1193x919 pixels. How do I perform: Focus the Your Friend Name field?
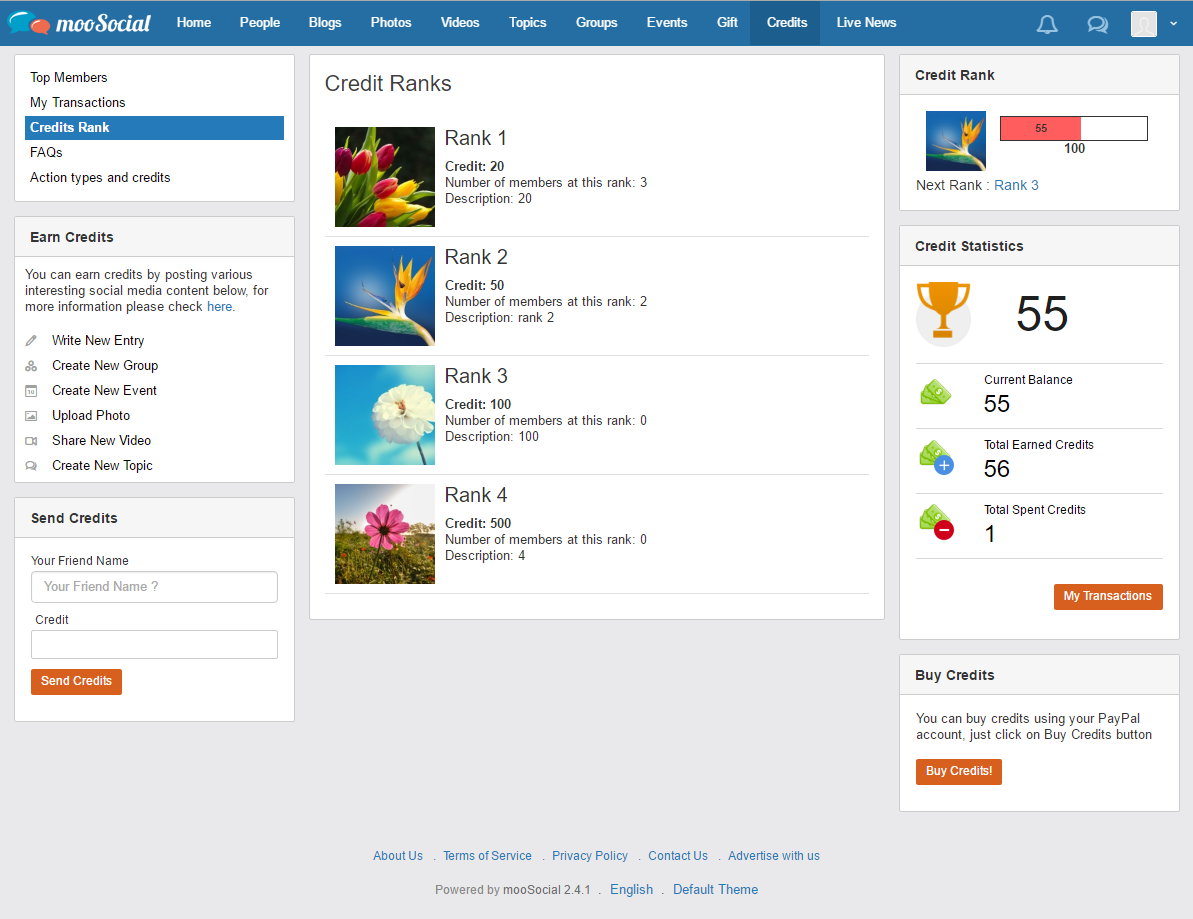(x=154, y=587)
